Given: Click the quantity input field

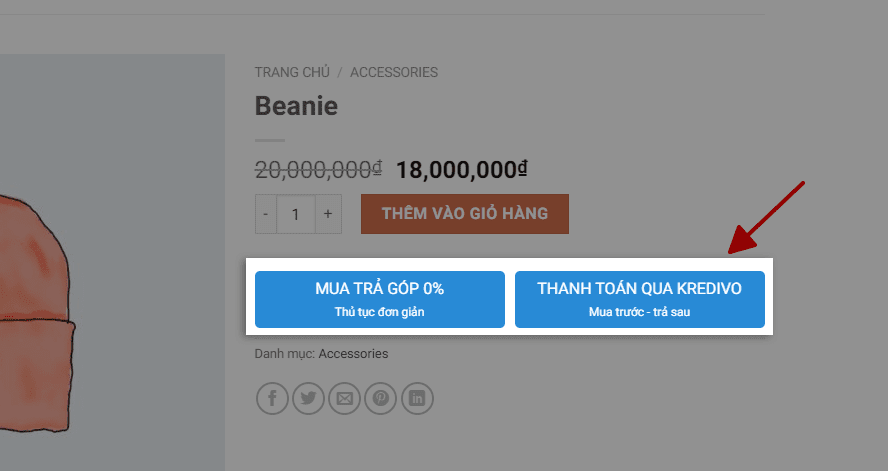Looking at the screenshot, I should [x=296, y=214].
